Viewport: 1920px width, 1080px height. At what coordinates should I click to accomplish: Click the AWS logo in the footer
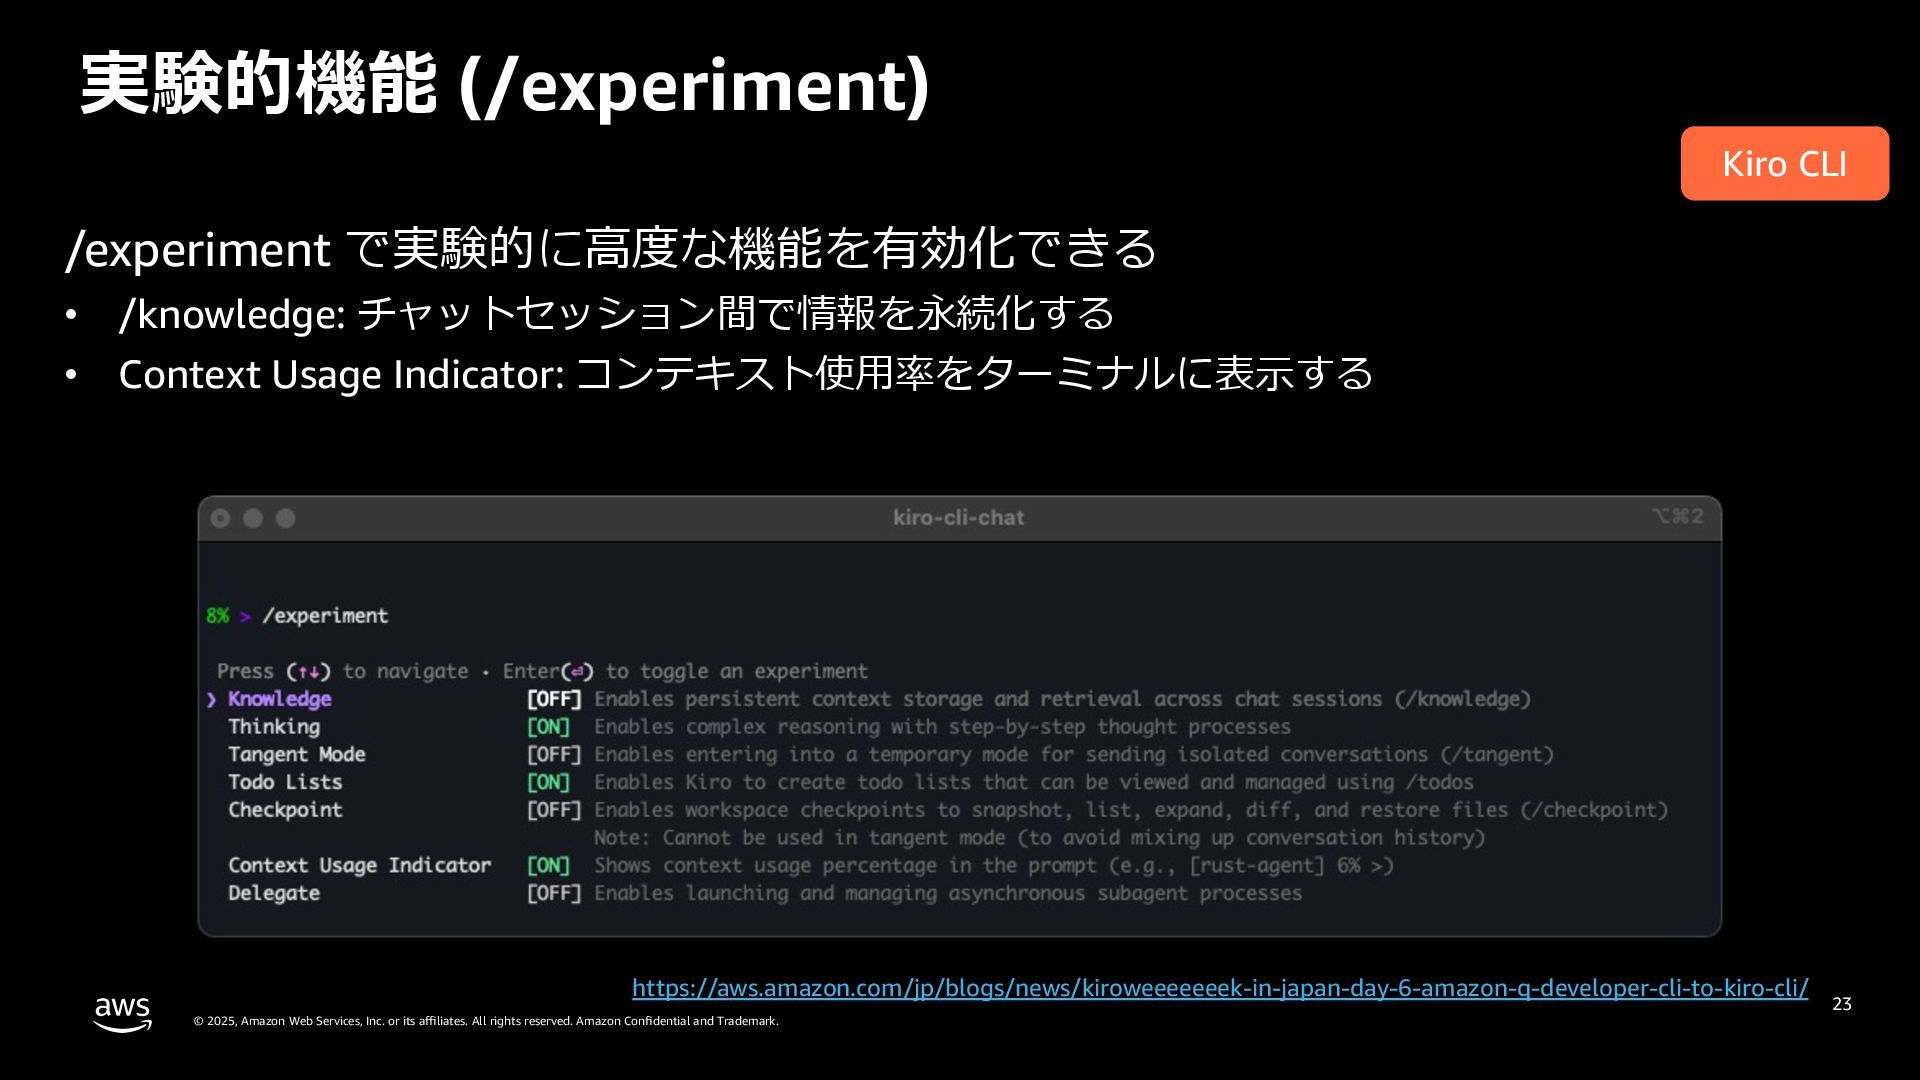(122, 1013)
